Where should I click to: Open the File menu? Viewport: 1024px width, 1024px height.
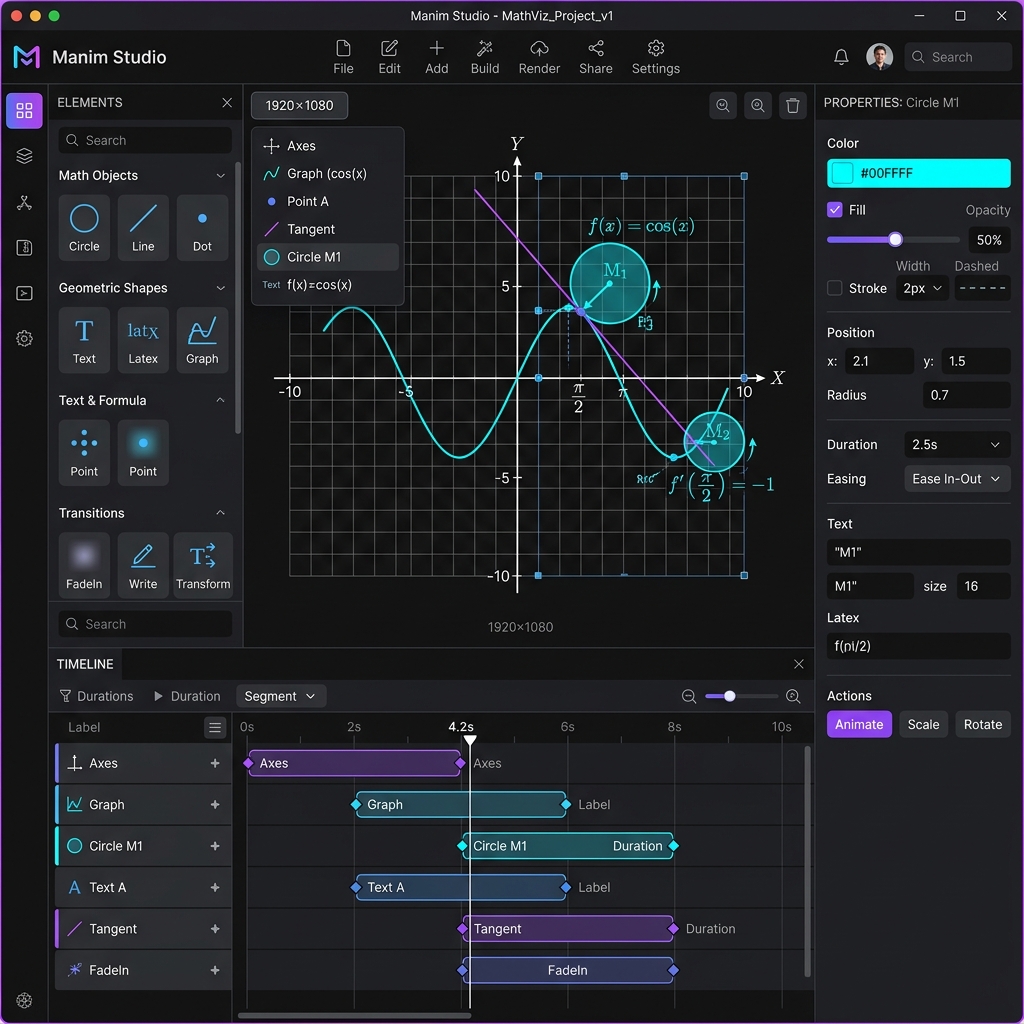(x=344, y=57)
